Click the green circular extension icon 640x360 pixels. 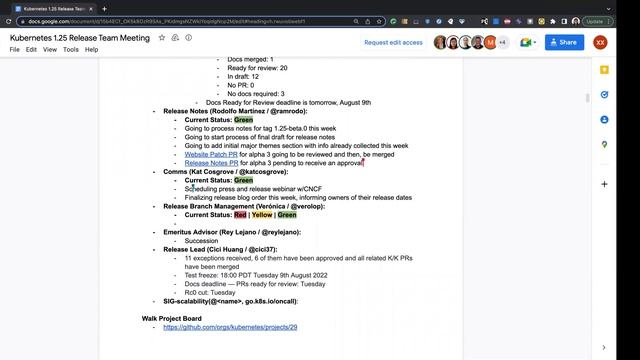[393, 21]
